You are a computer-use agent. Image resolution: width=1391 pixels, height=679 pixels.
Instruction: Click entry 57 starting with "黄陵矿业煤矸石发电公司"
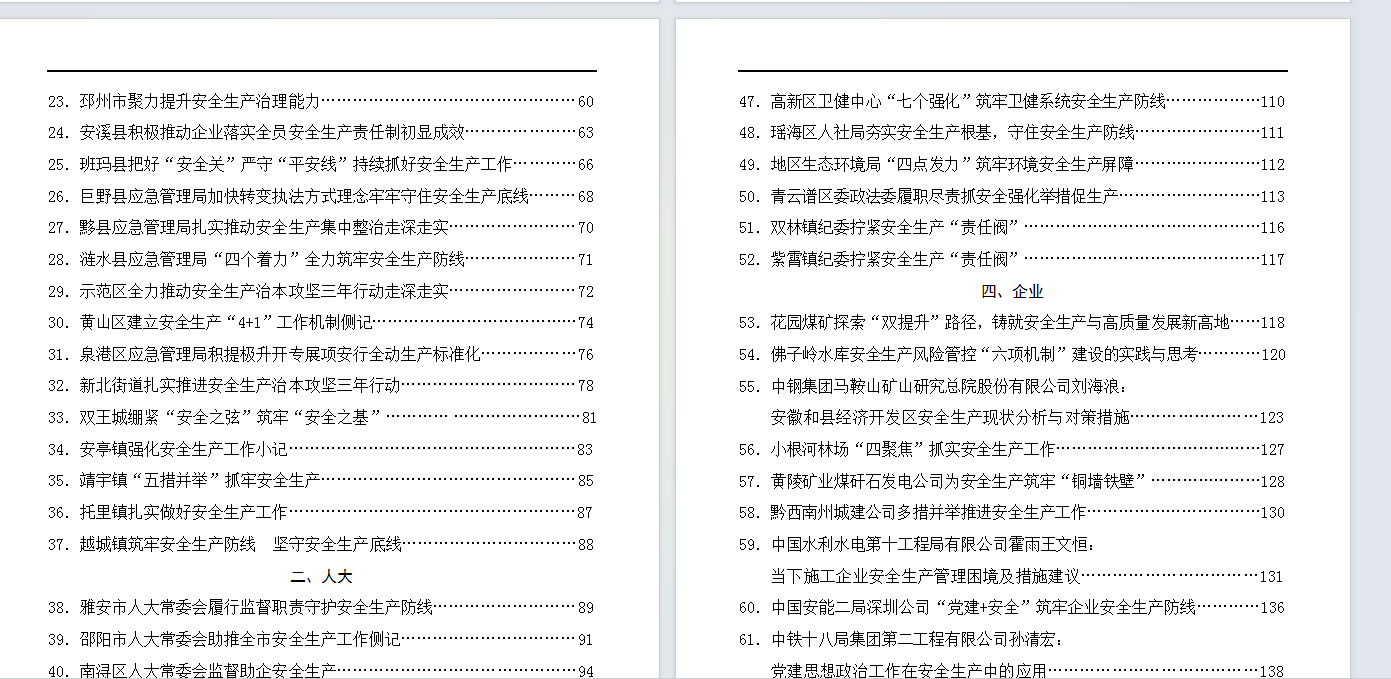pyautogui.click(x=1012, y=481)
